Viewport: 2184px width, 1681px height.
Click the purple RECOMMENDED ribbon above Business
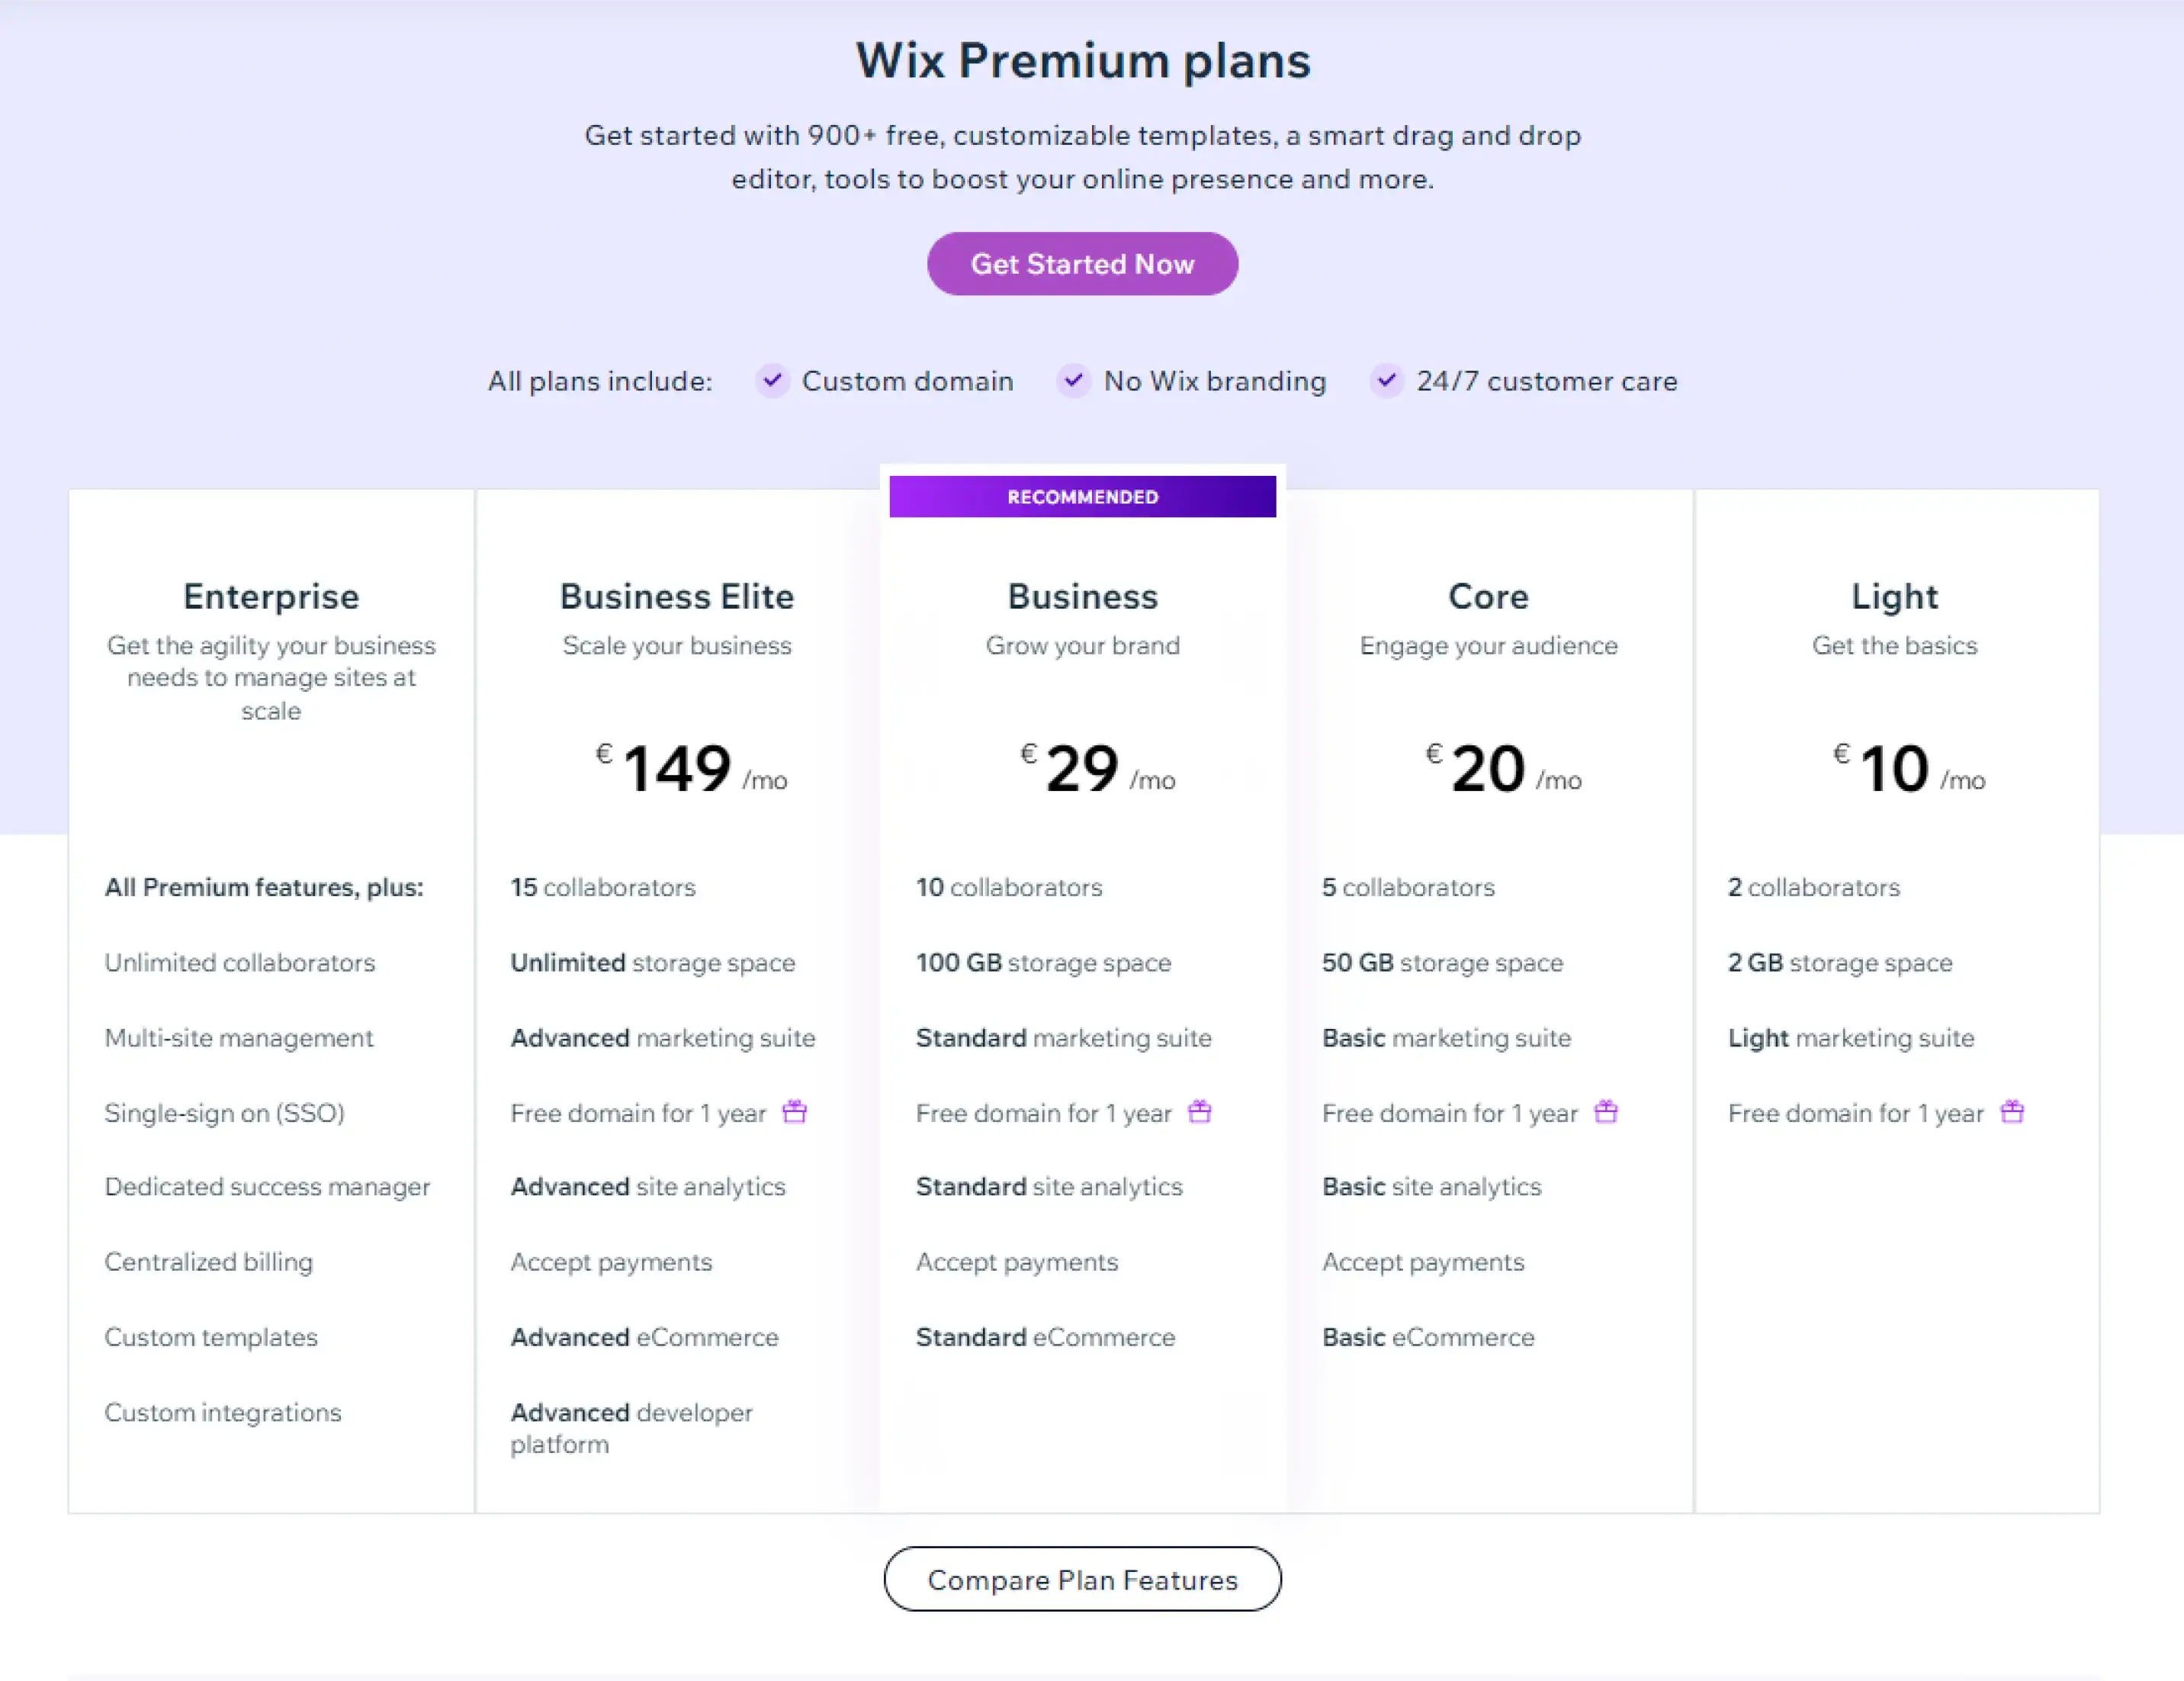coord(1082,496)
